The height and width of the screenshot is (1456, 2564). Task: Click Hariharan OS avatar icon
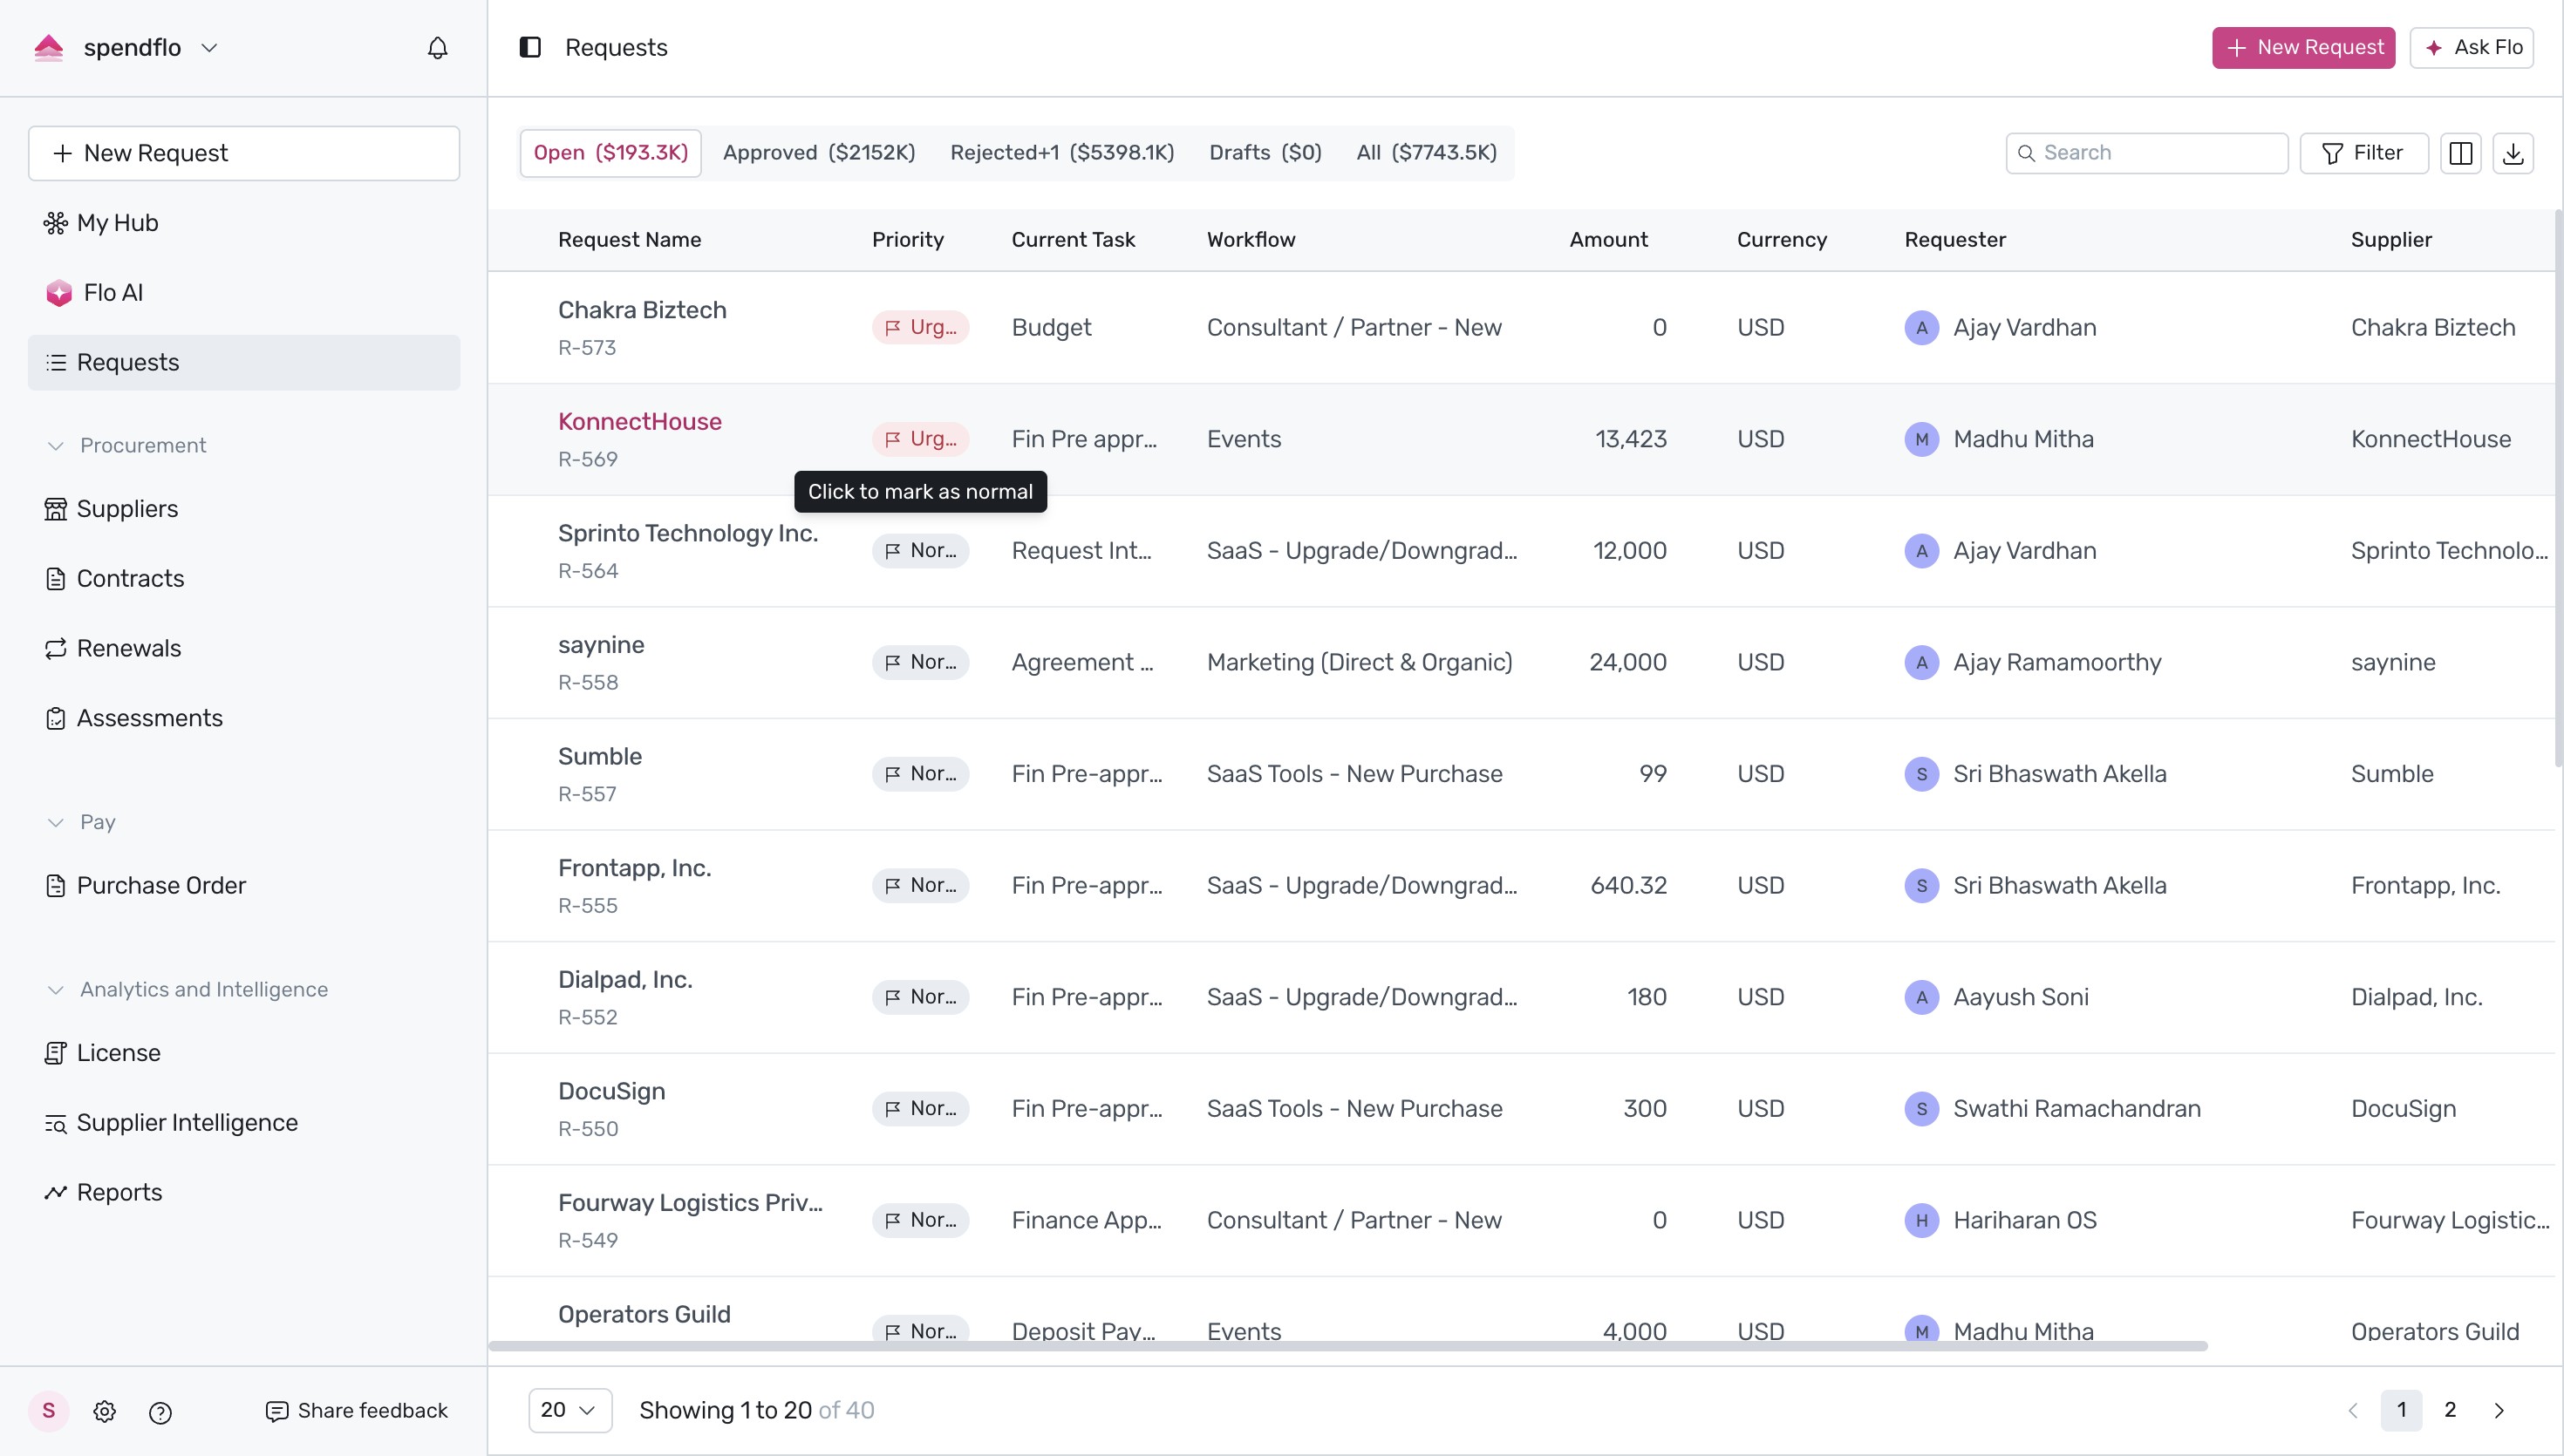tap(1921, 1220)
